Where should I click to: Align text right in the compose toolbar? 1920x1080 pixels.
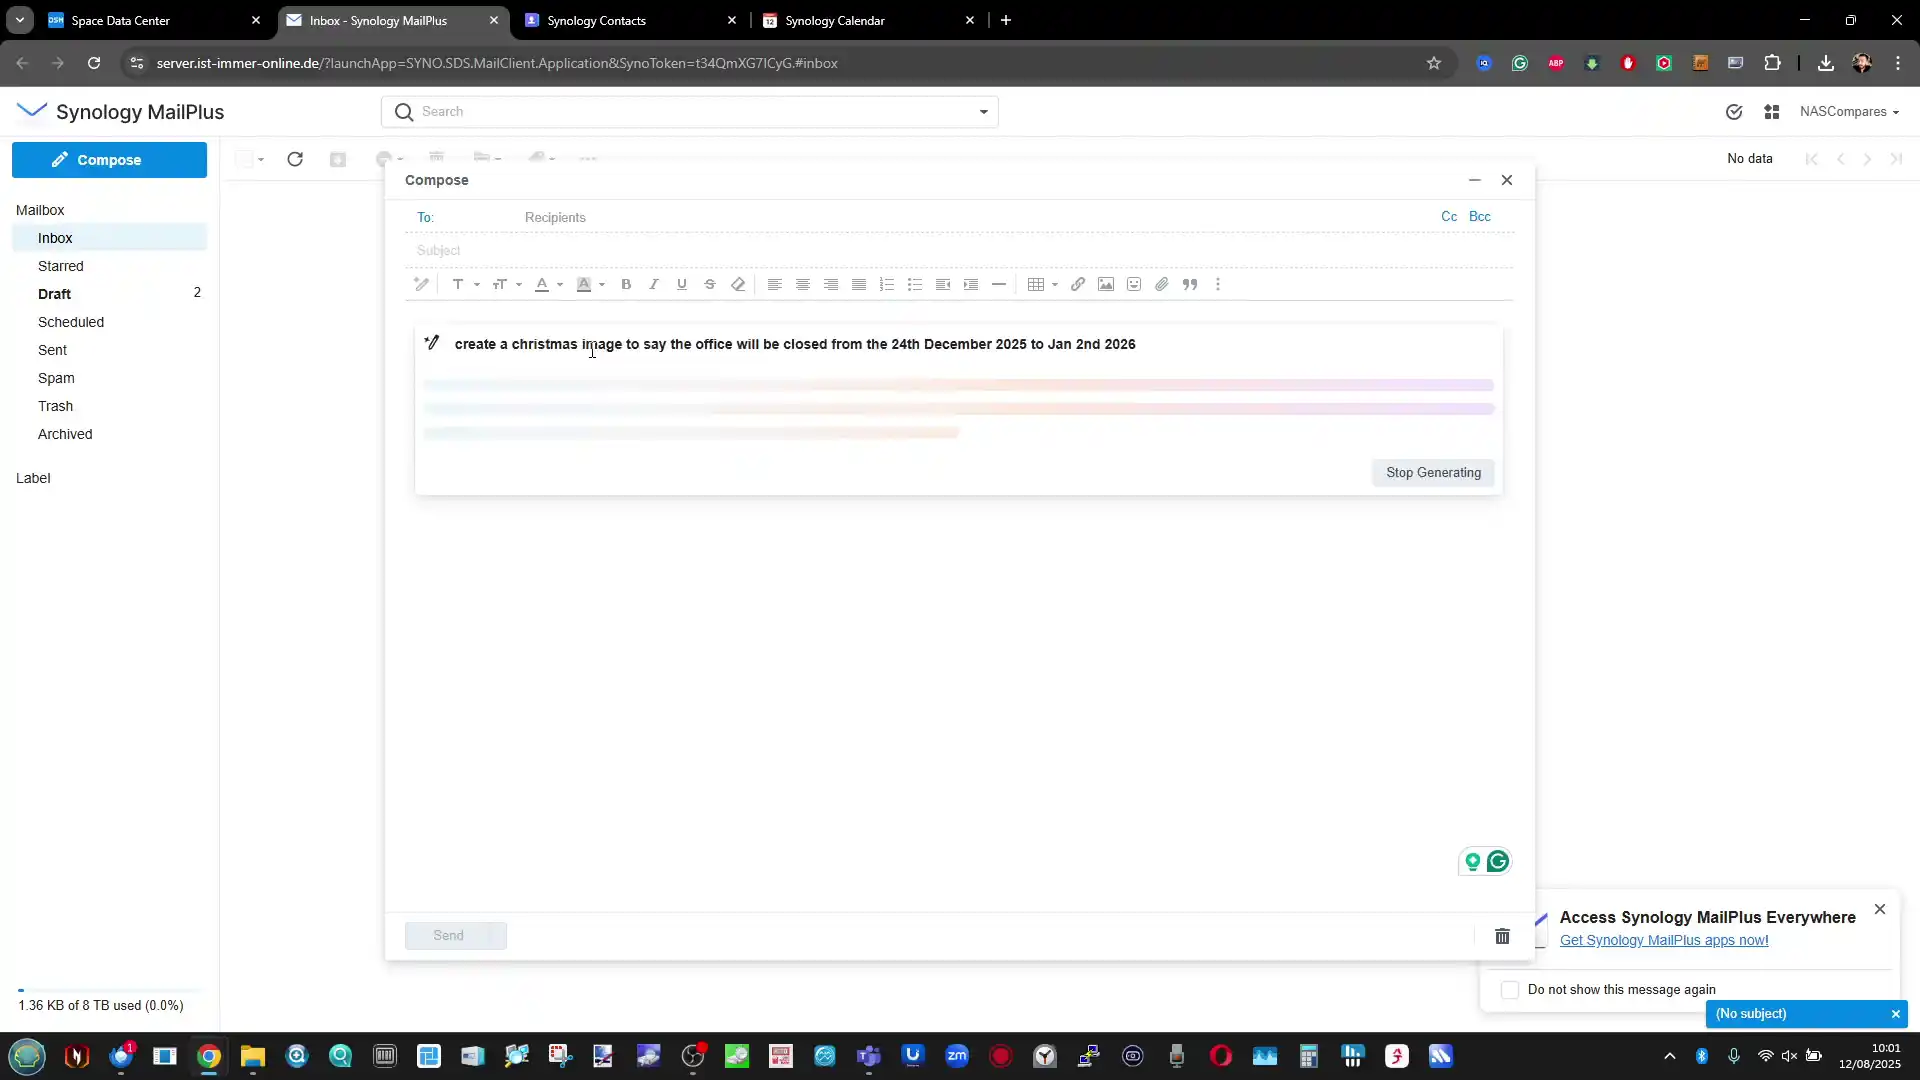click(x=831, y=285)
